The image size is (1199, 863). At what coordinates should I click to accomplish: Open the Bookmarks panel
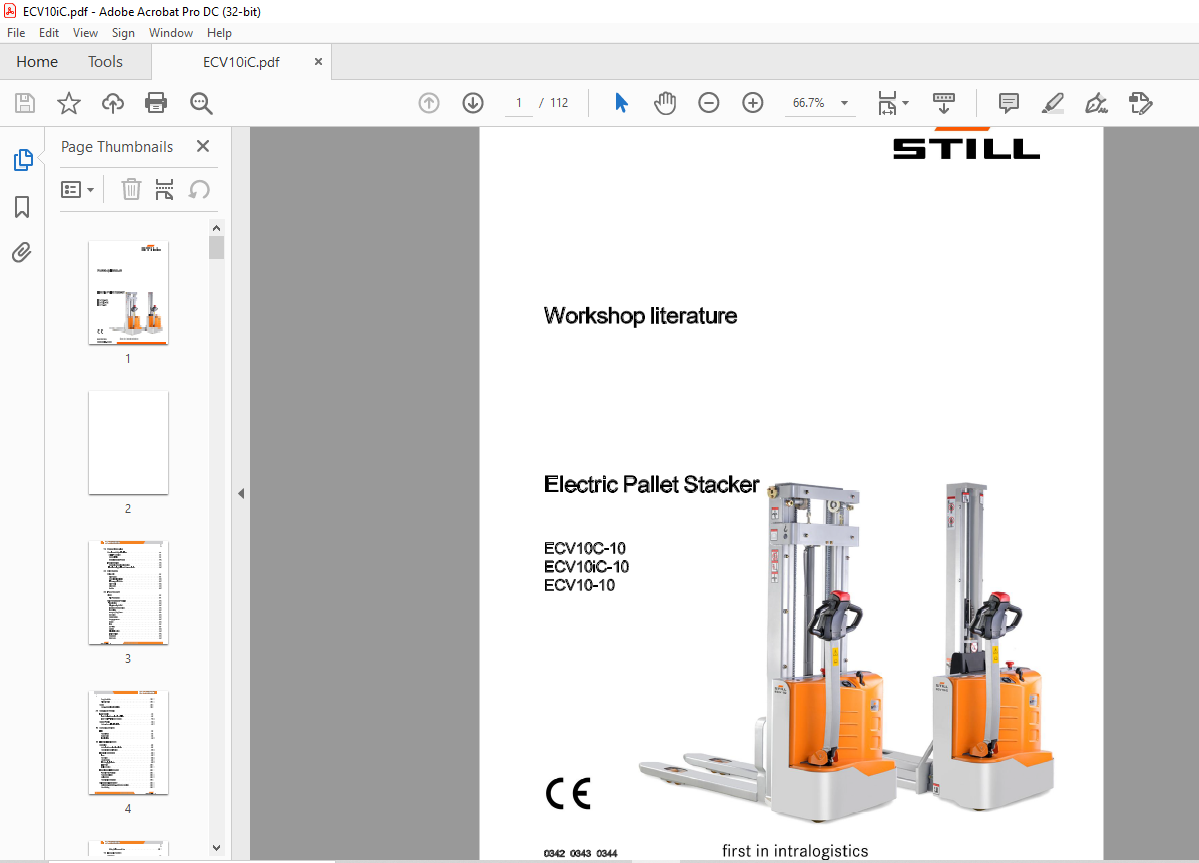point(22,206)
